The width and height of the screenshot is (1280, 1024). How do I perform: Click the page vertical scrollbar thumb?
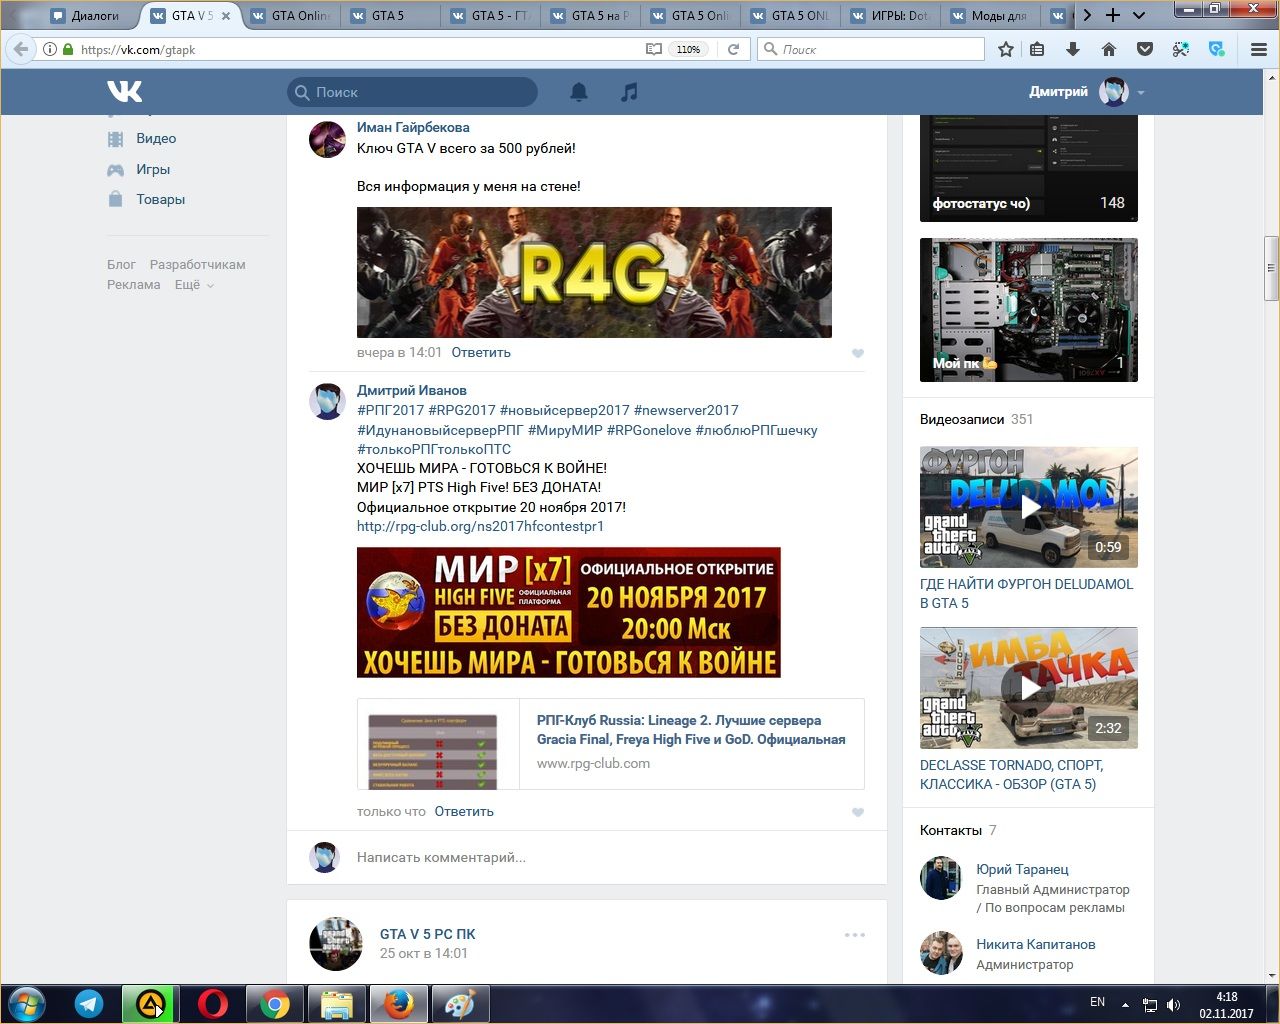pyautogui.click(x=1272, y=268)
